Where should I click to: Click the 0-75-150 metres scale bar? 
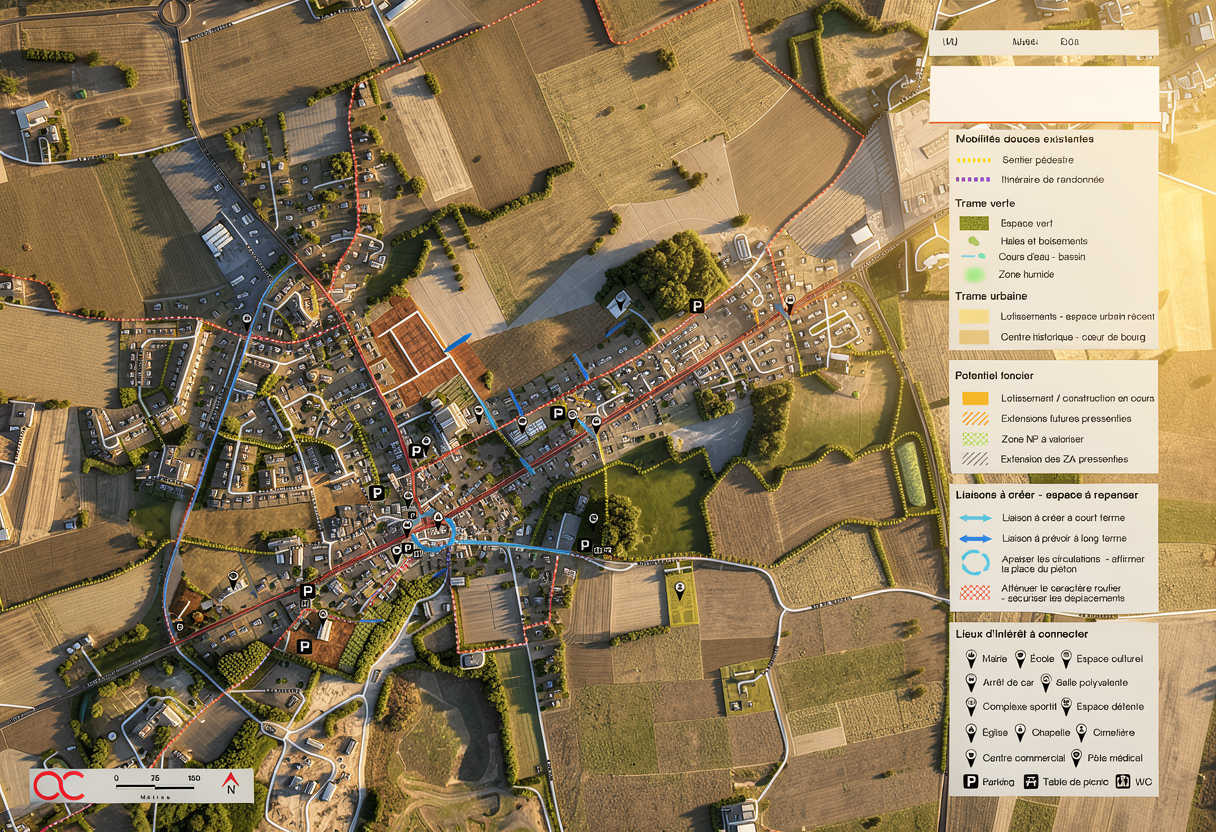(155, 787)
